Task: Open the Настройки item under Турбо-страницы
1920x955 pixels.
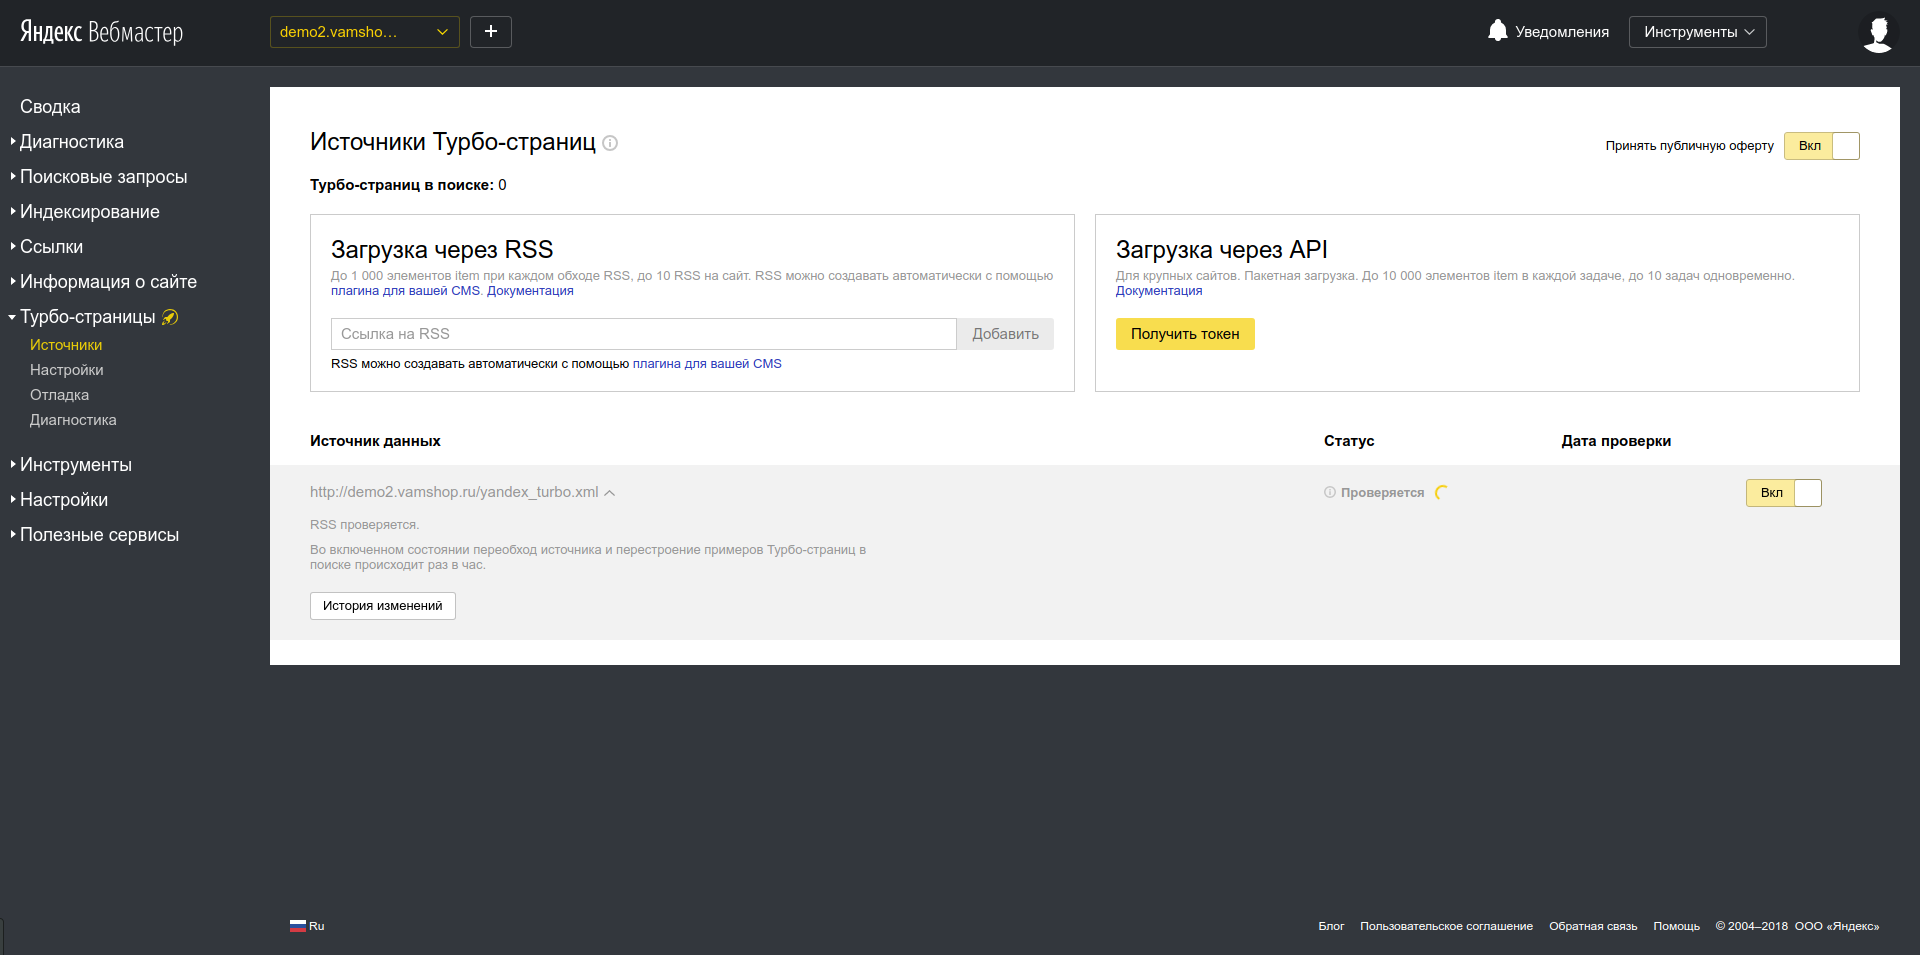Action: click(67, 370)
